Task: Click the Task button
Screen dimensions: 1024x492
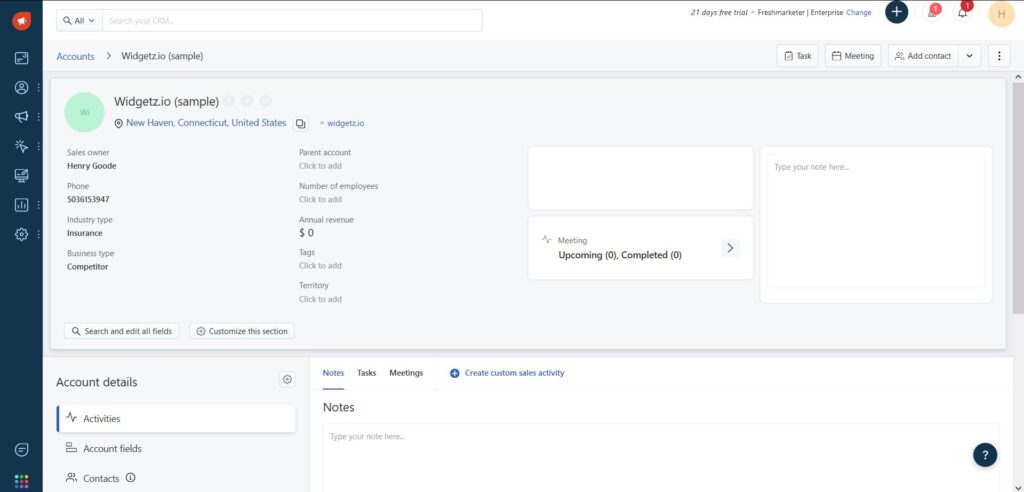Action: click(x=797, y=56)
